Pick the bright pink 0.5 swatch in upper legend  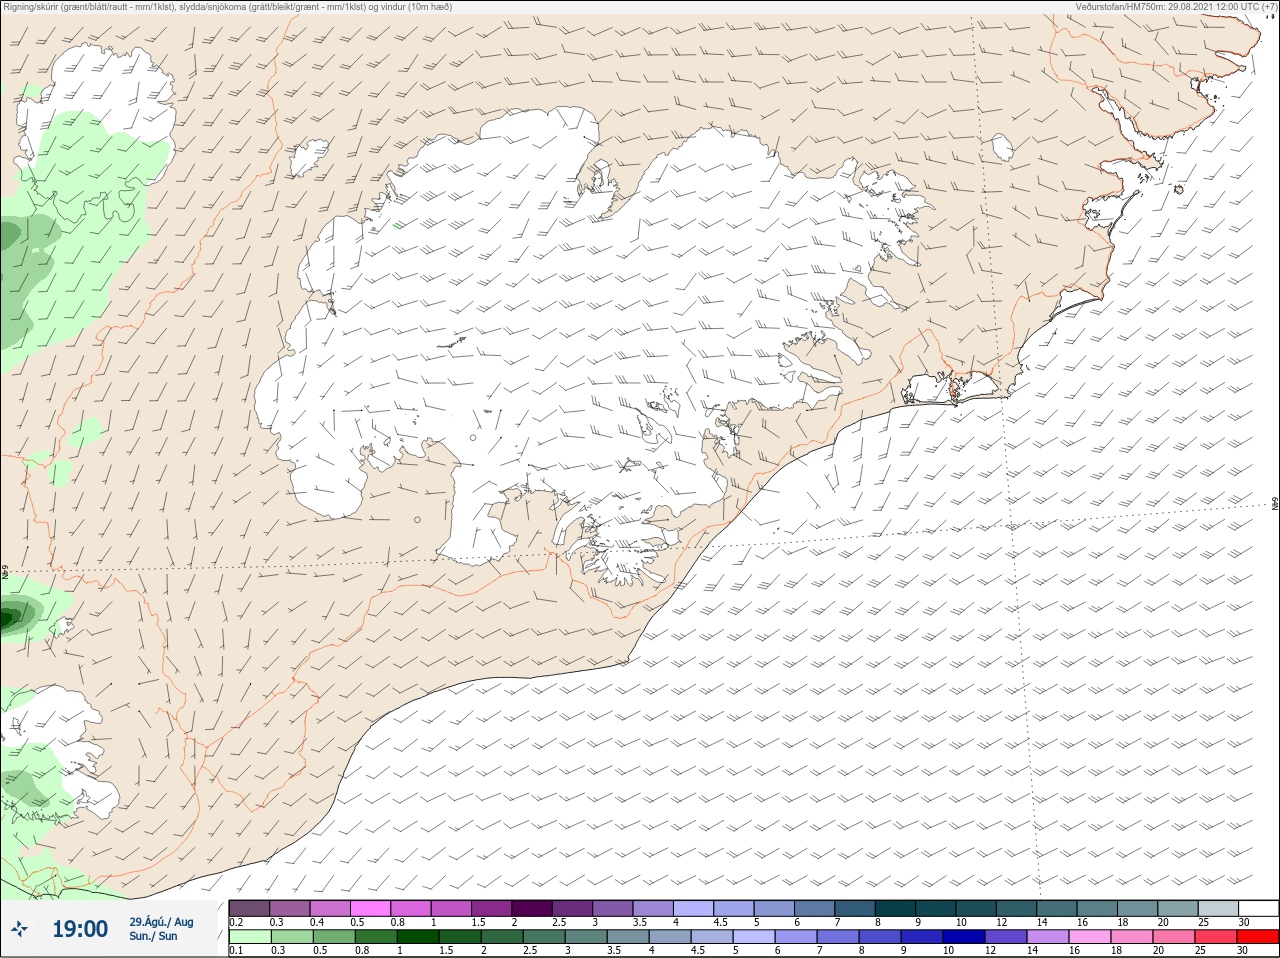coord(370,908)
